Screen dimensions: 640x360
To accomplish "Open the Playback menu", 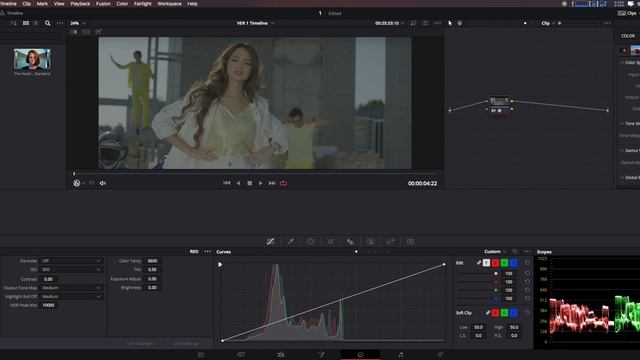I will click(x=80, y=4).
